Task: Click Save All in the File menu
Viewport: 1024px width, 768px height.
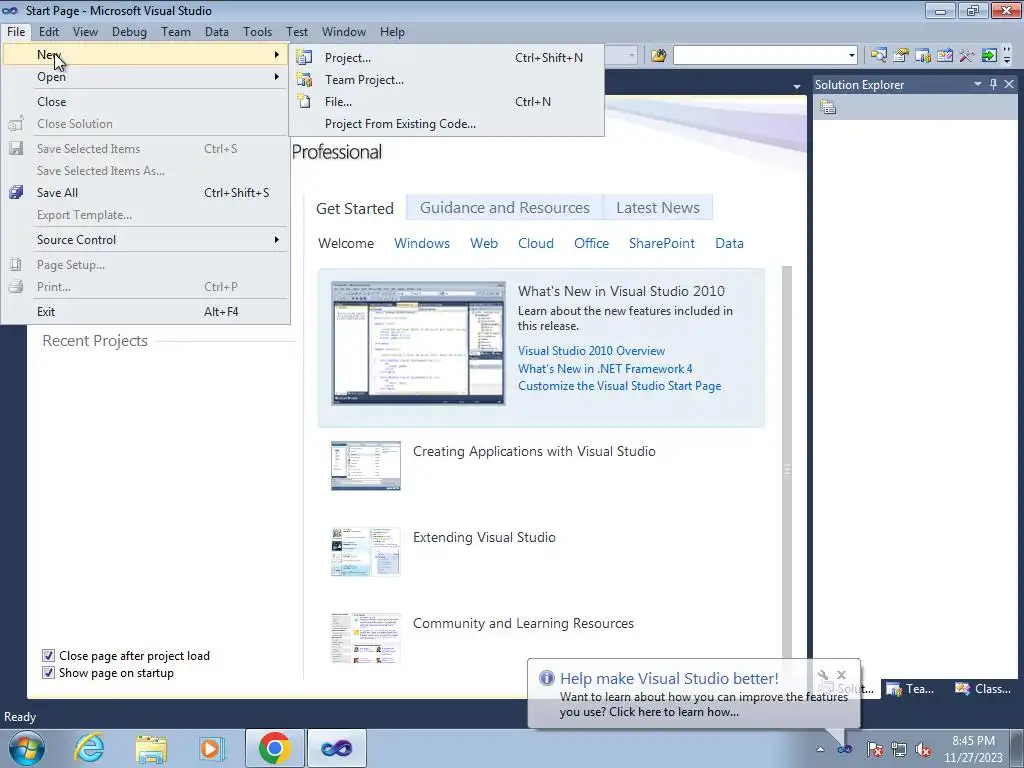Action: point(145,193)
